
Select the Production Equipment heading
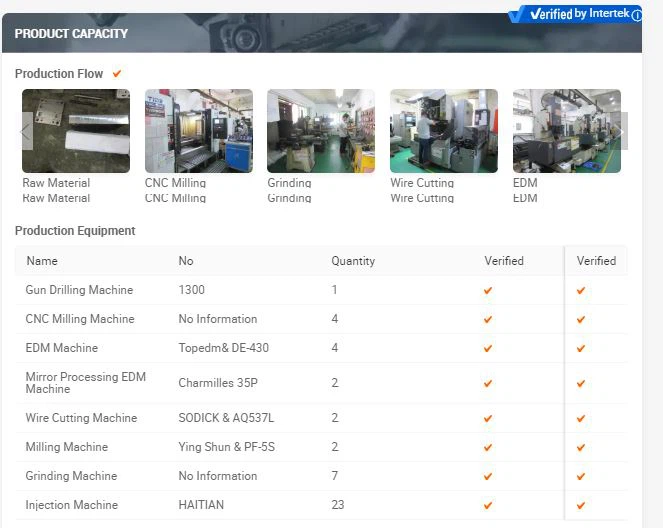[x=75, y=231]
